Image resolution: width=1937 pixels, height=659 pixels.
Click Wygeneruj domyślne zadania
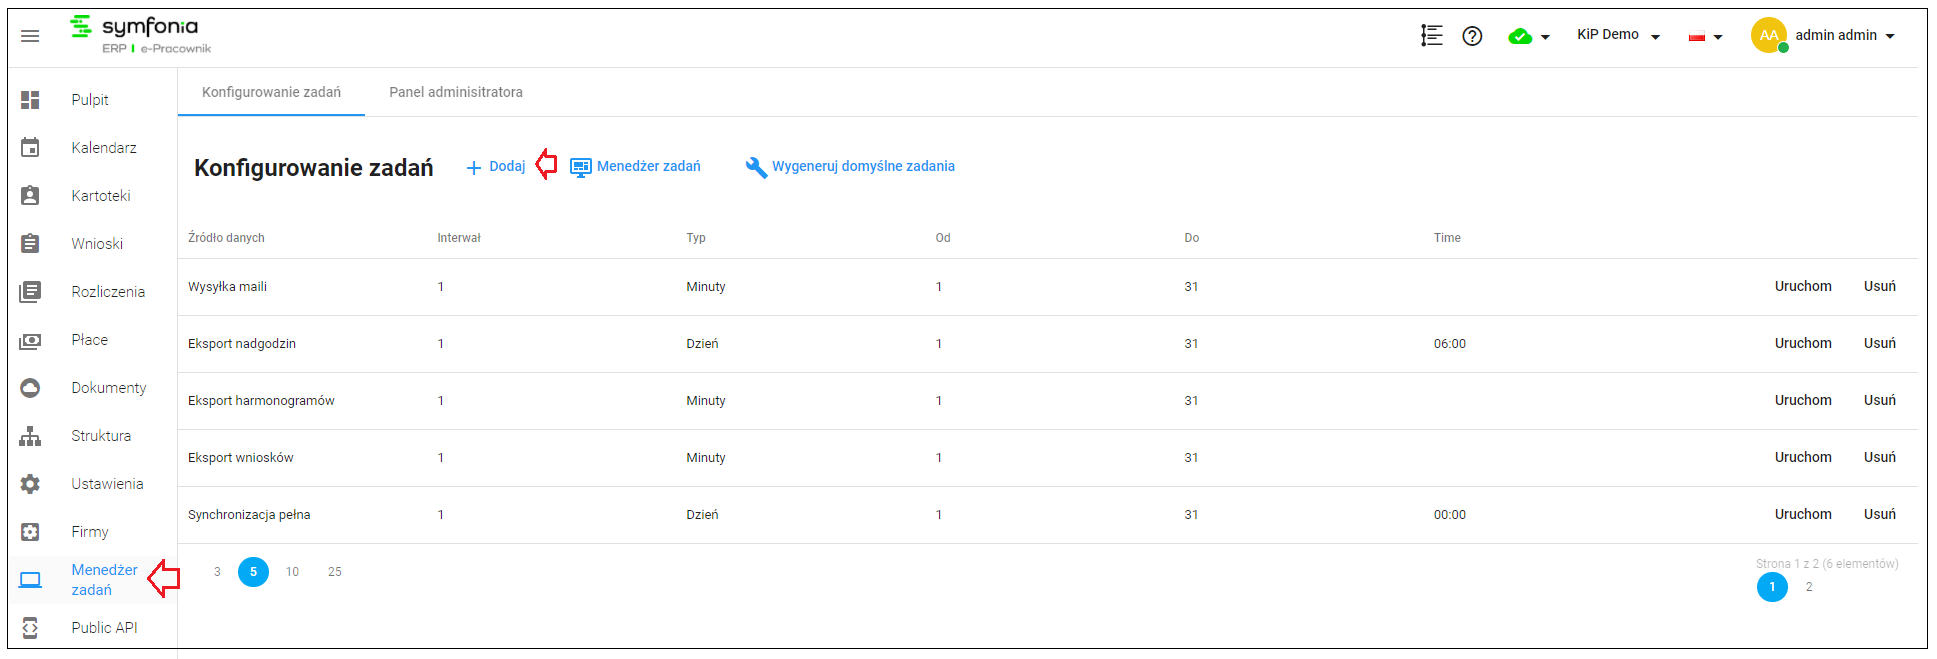coord(851,167)
